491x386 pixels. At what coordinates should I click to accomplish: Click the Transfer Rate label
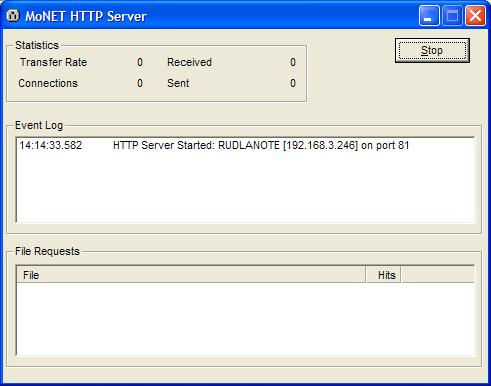click(53, 62)
